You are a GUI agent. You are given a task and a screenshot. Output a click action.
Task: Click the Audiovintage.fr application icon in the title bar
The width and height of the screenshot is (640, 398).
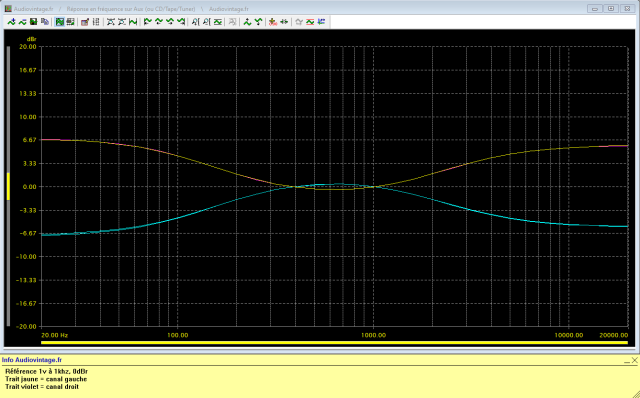tap(8, 9)
